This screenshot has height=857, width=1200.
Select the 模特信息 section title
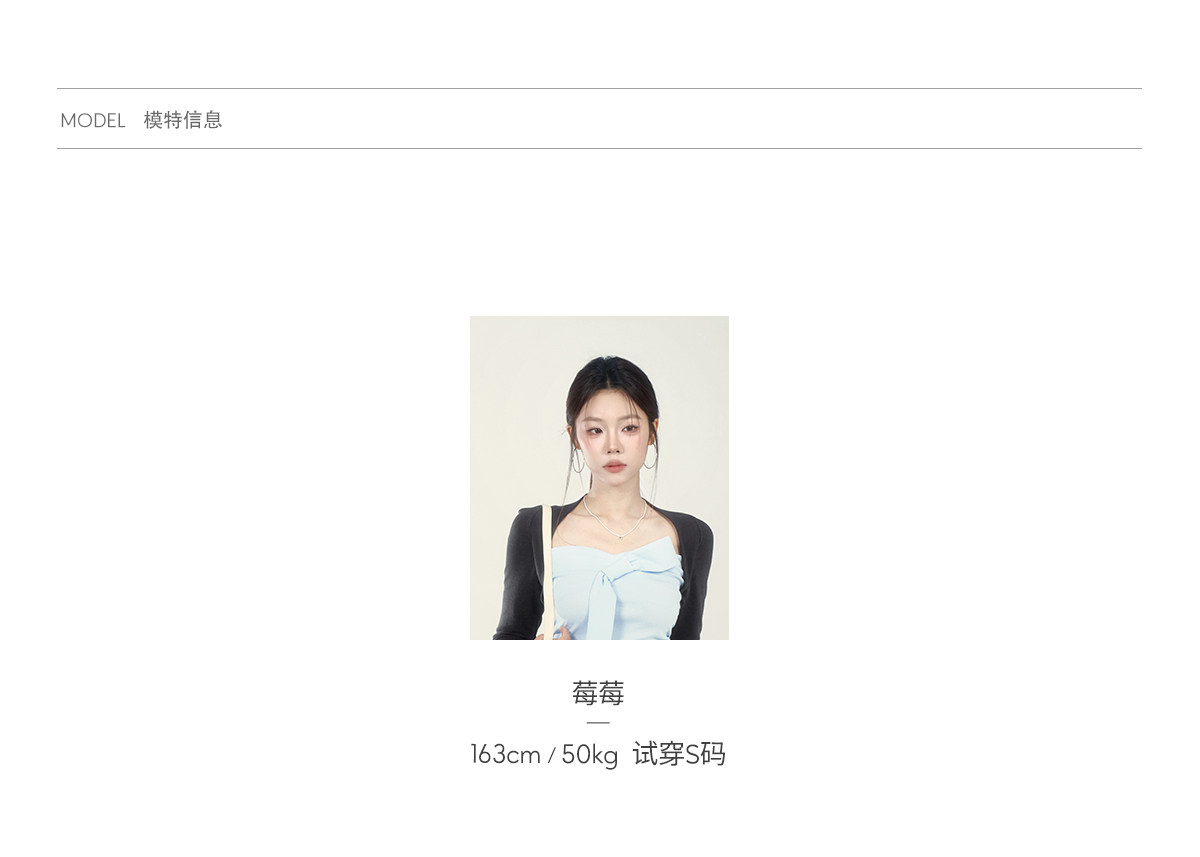183,120
